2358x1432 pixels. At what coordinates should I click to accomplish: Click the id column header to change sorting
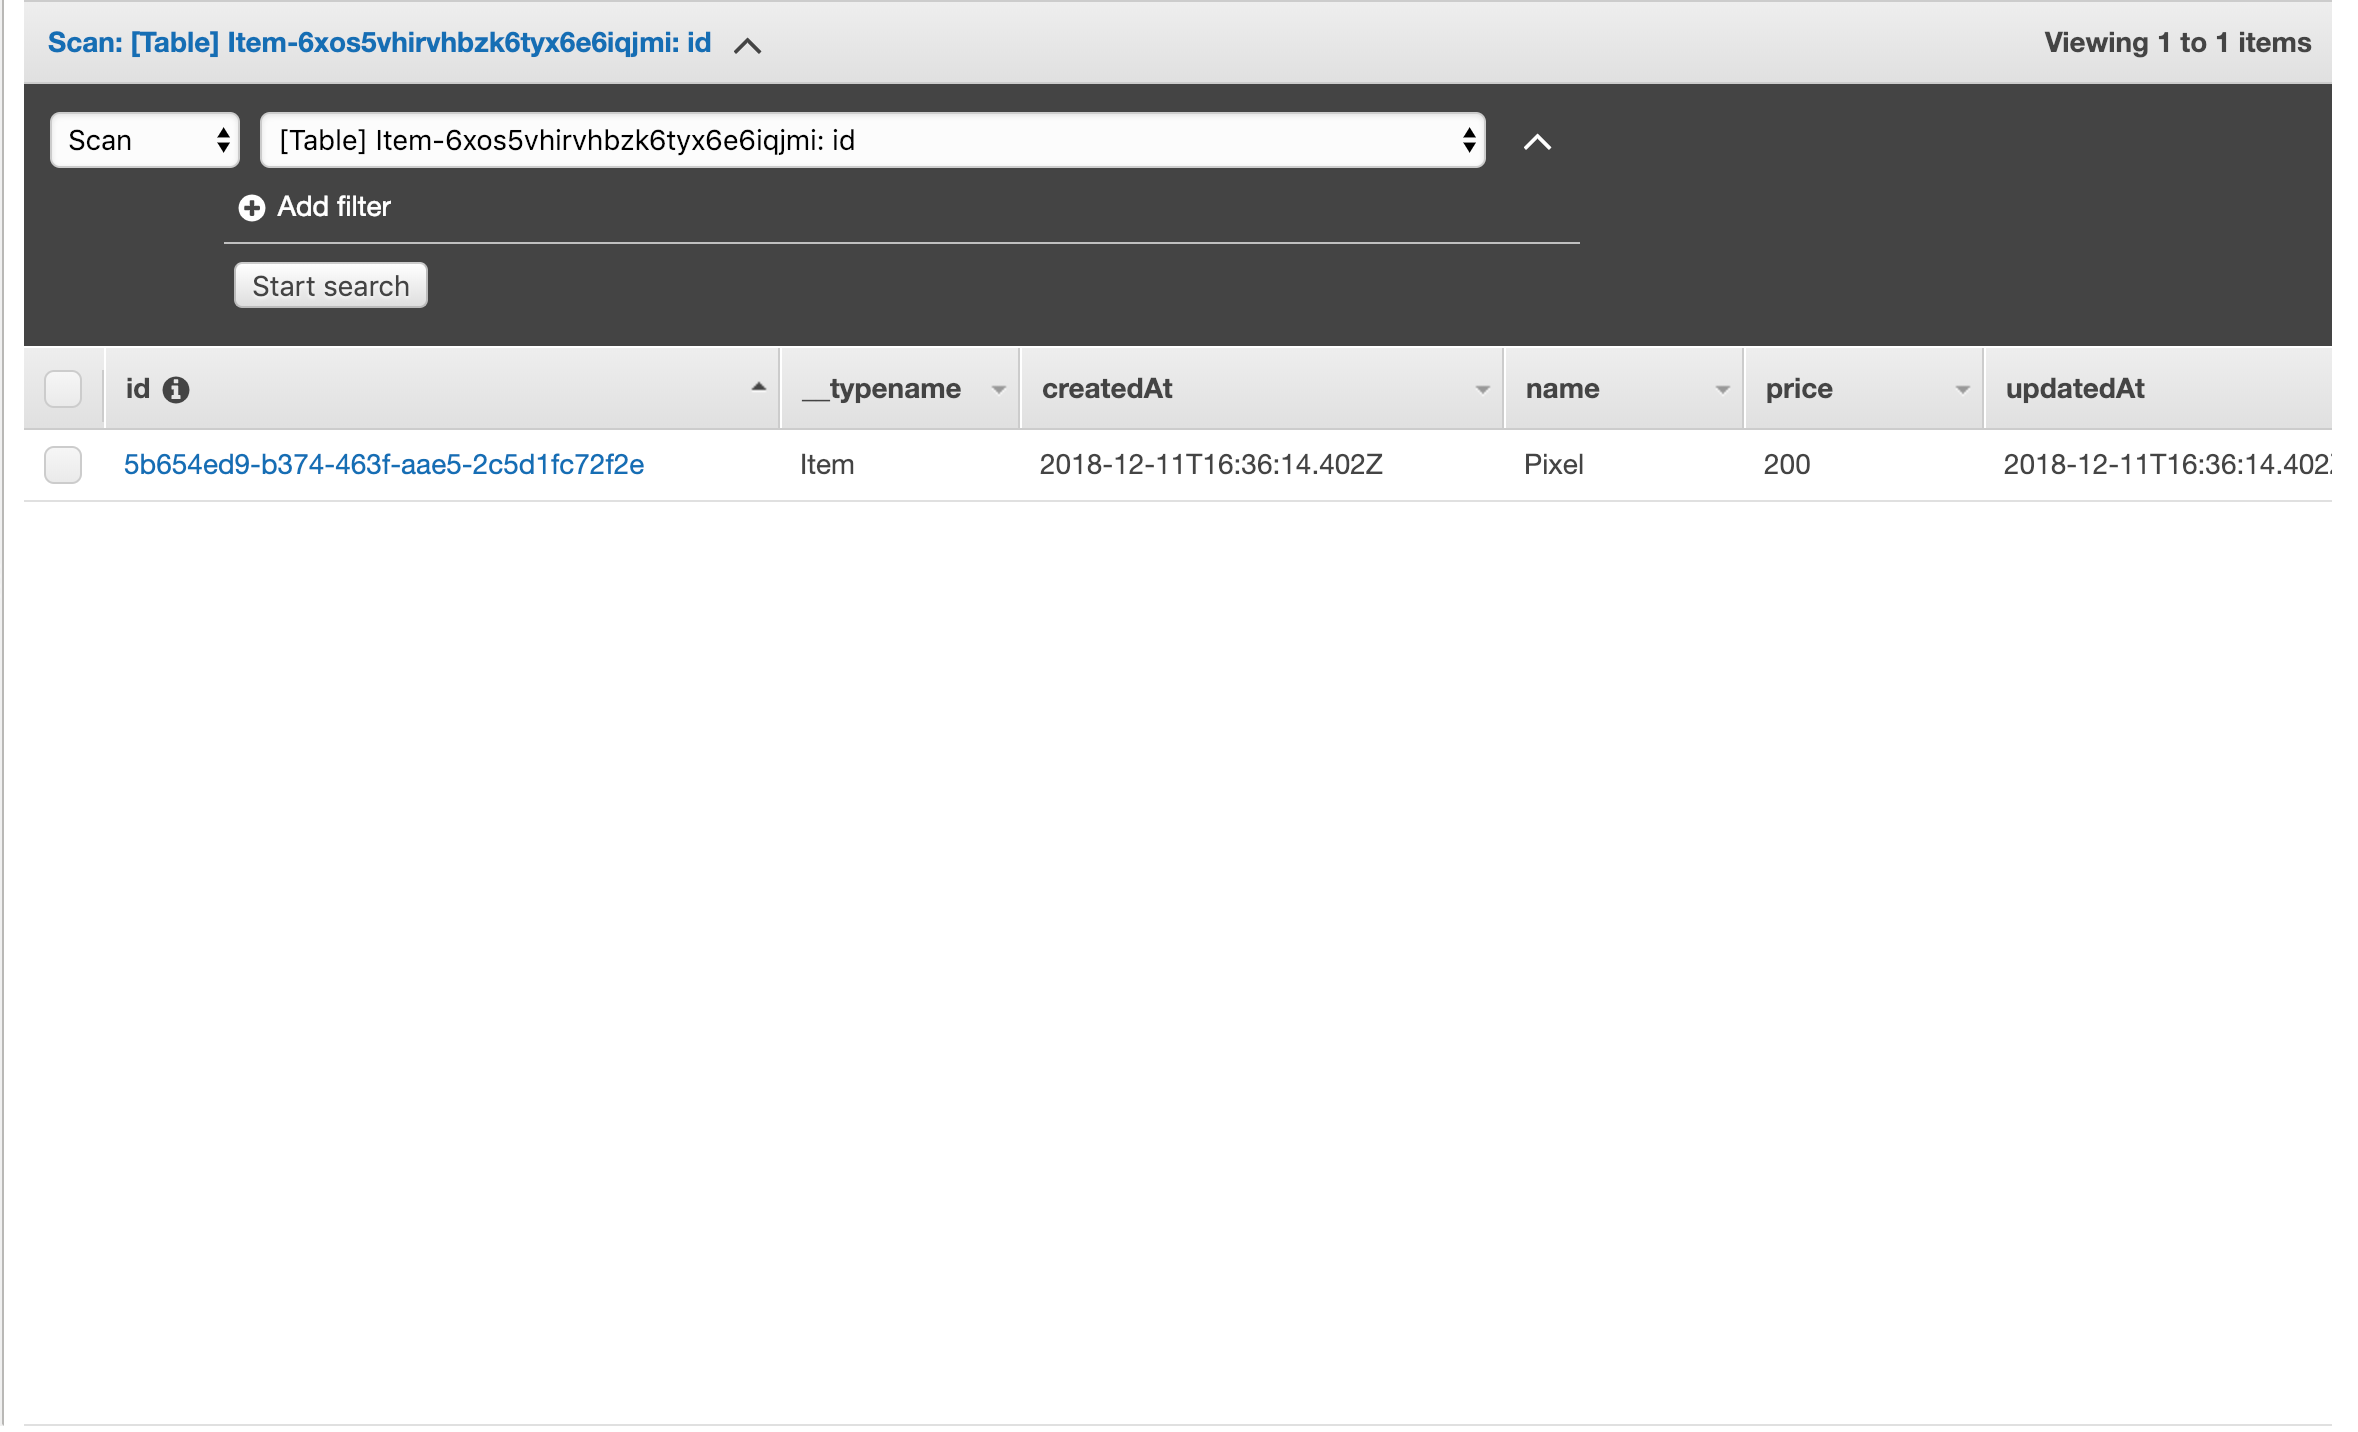click(x=138, y=389)
